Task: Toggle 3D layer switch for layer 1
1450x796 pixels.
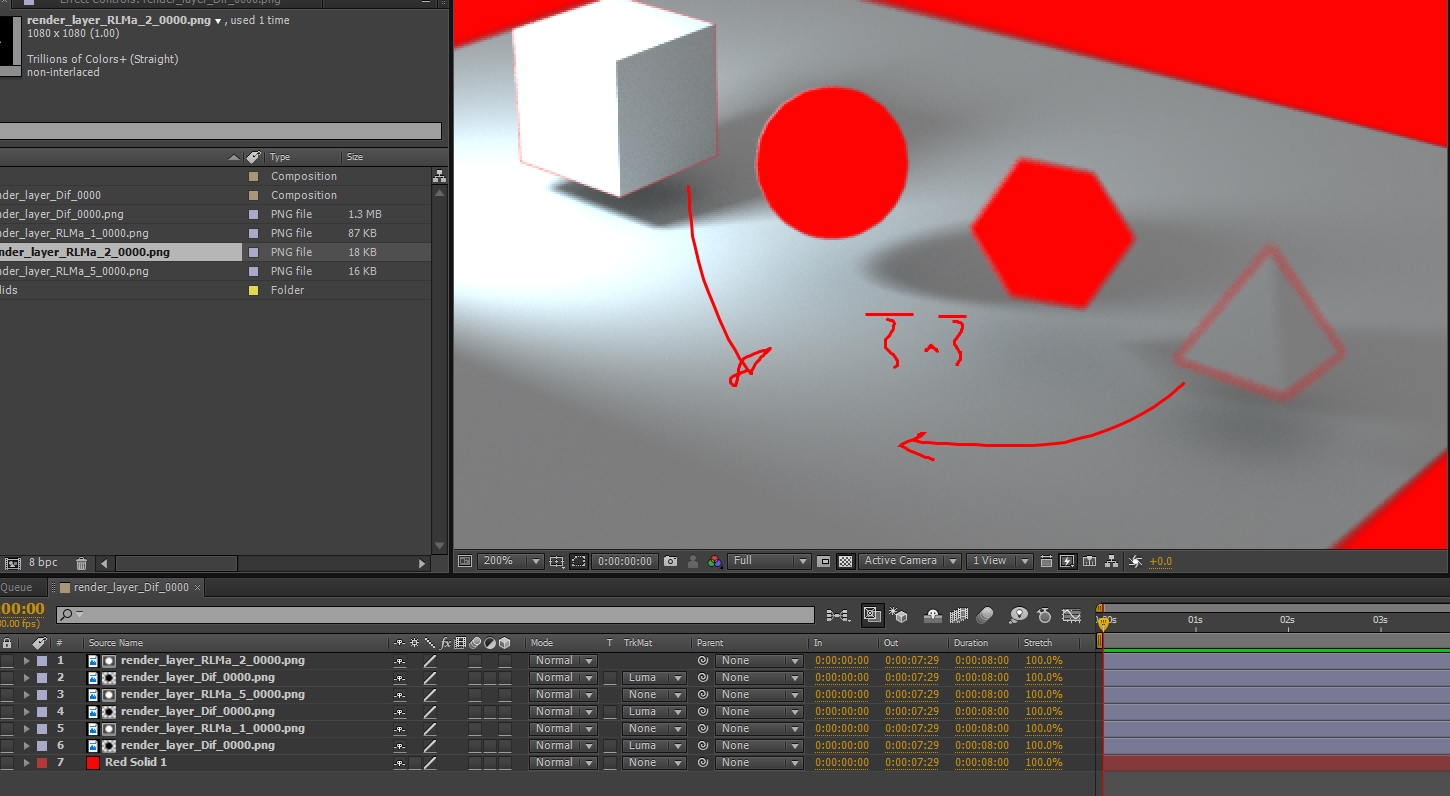Action: pyautogui.click(x=505, y=661)
